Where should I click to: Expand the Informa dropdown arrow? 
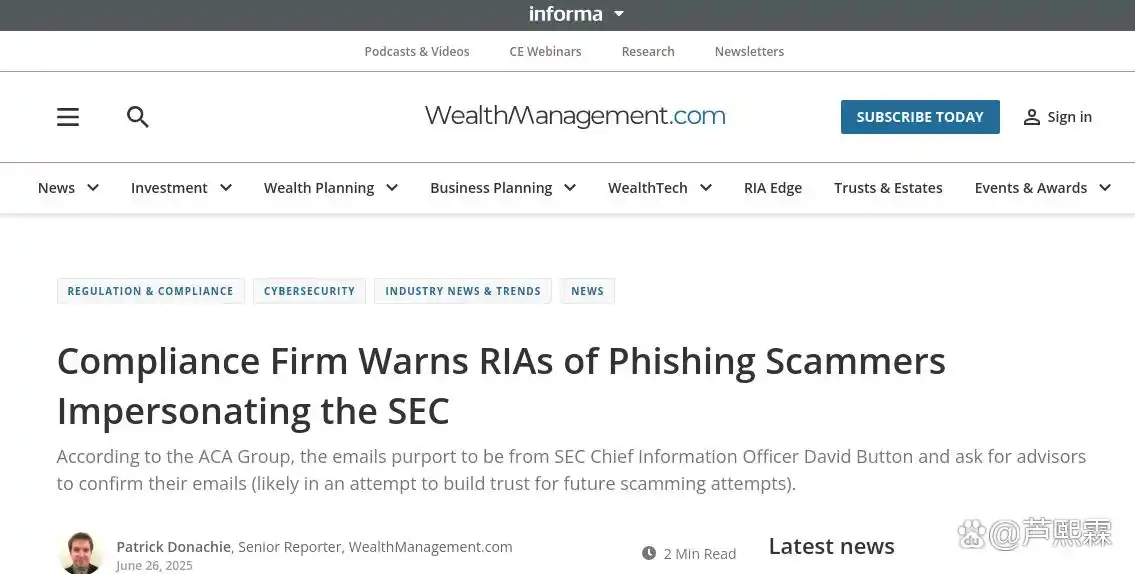click(619, 14)
